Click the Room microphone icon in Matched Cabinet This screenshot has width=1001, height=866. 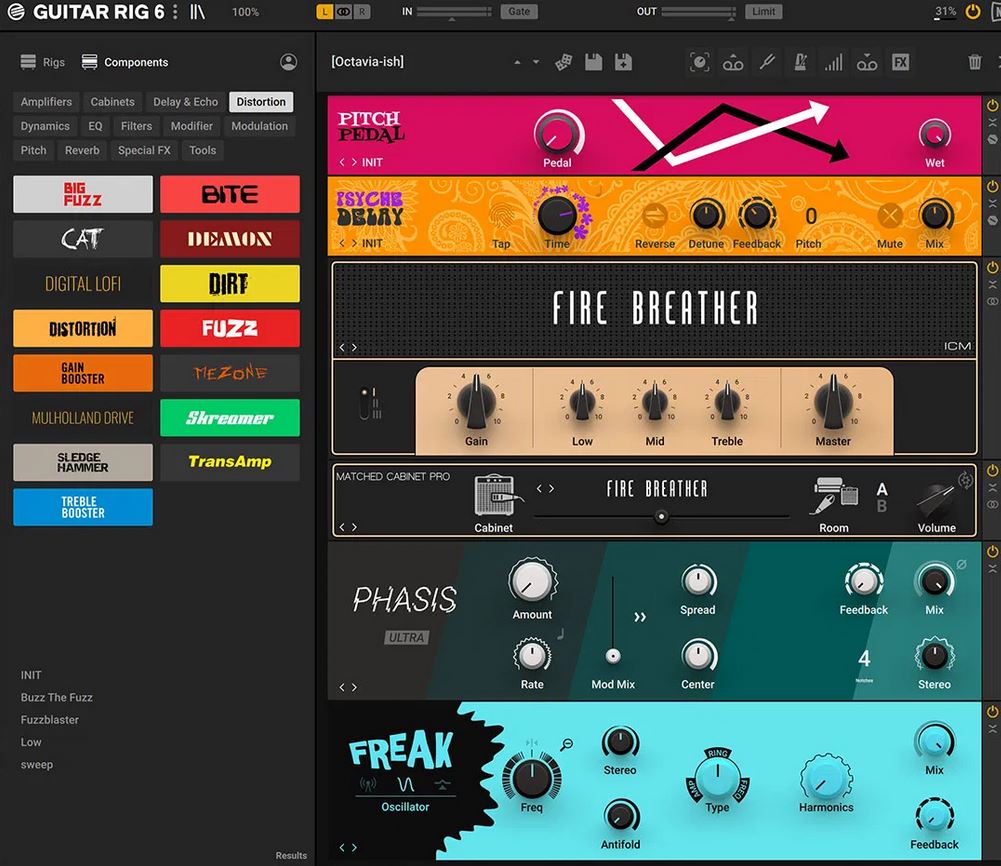pyautogui.click(x=835, y=496)
